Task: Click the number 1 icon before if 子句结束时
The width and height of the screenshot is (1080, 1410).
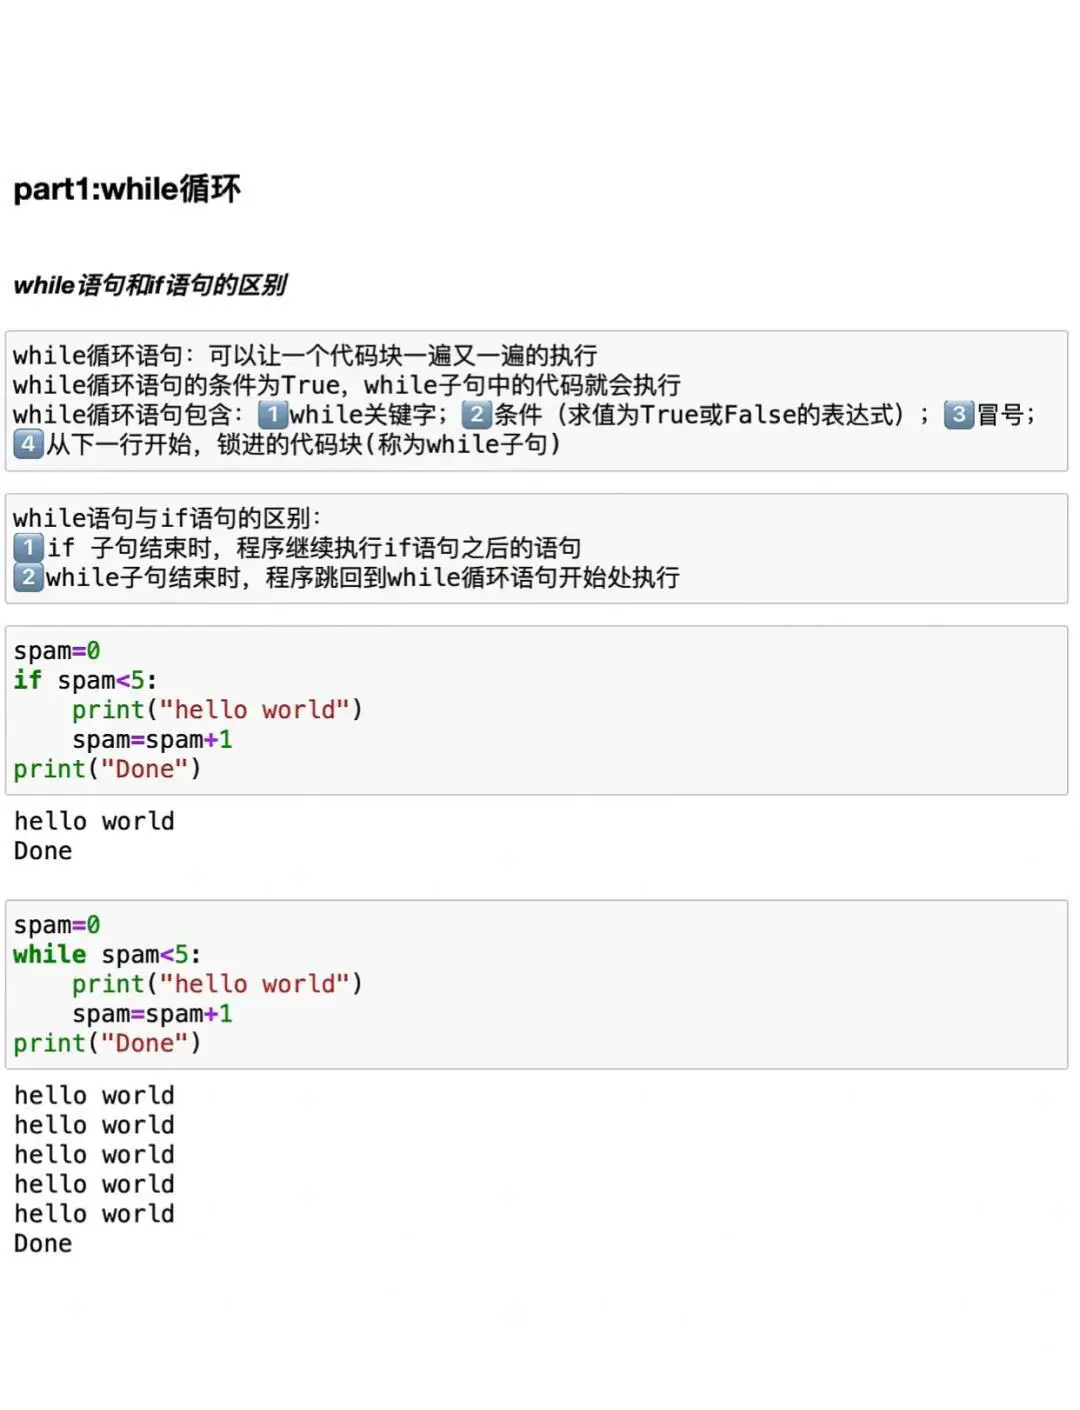Action: click(x=28, y=547)
